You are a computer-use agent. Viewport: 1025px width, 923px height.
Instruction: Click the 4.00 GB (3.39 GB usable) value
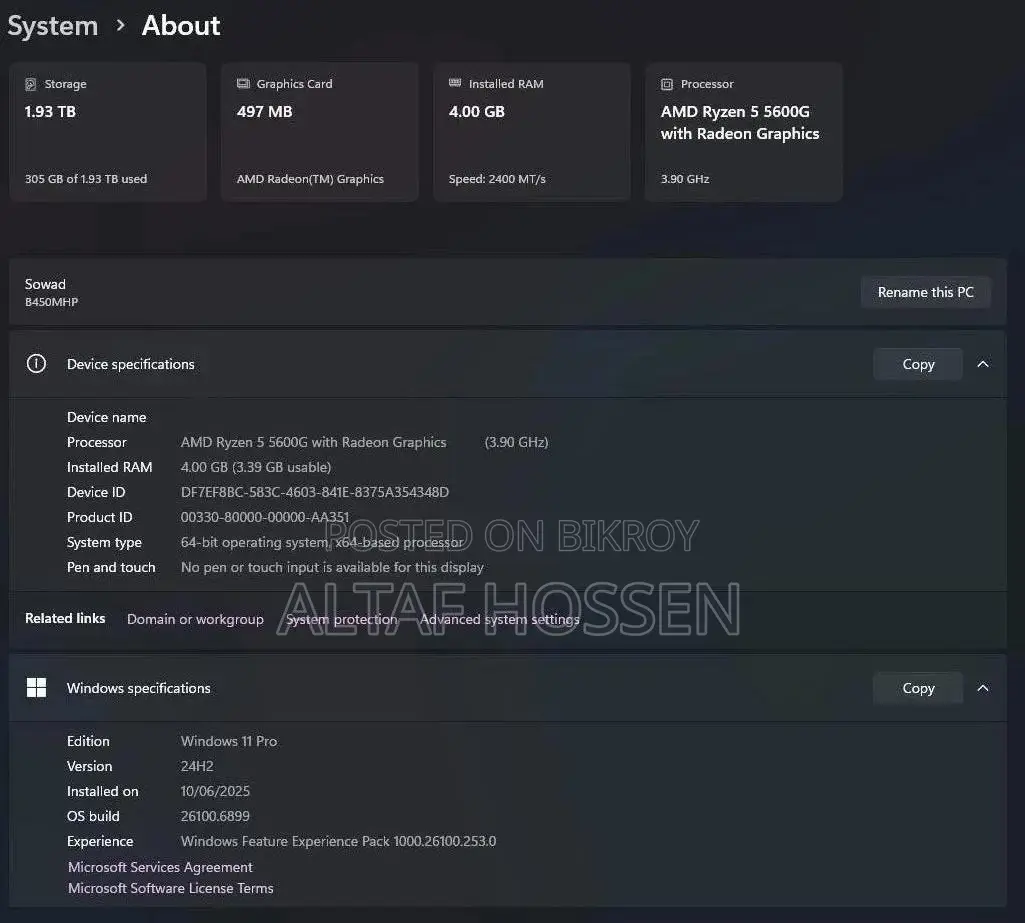(x=256, y=467)
